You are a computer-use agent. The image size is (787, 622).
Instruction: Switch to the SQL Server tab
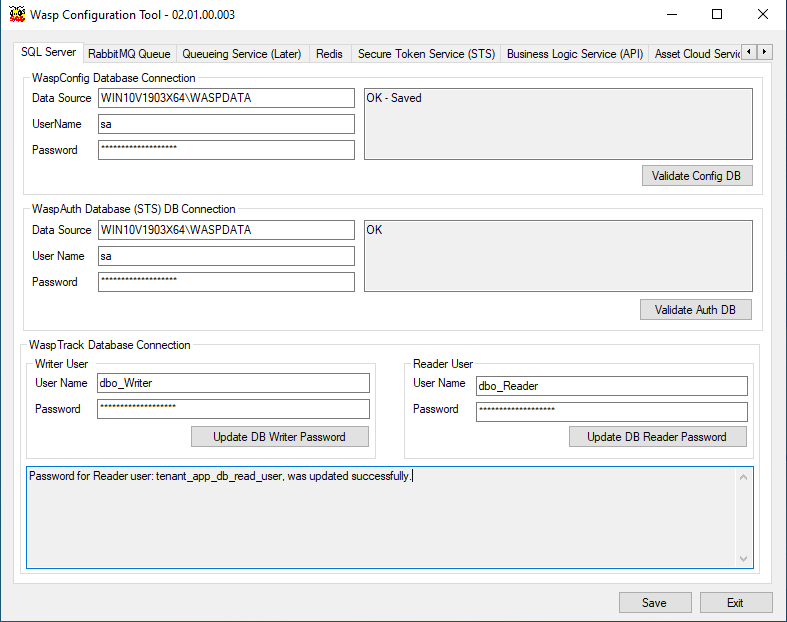(x=48, y=52)
